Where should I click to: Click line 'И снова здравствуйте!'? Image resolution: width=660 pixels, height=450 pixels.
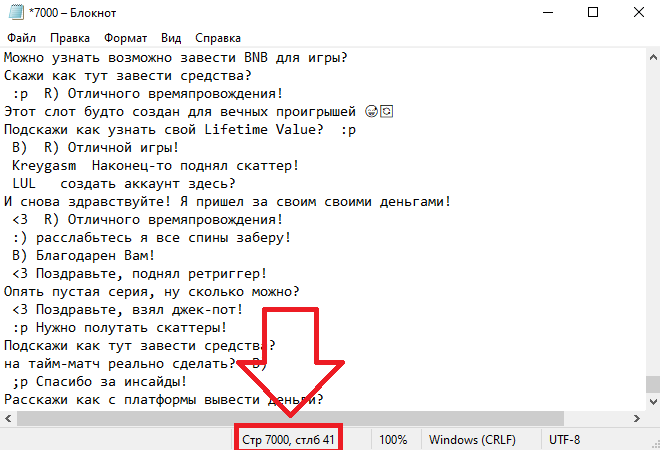coord(227,202)
